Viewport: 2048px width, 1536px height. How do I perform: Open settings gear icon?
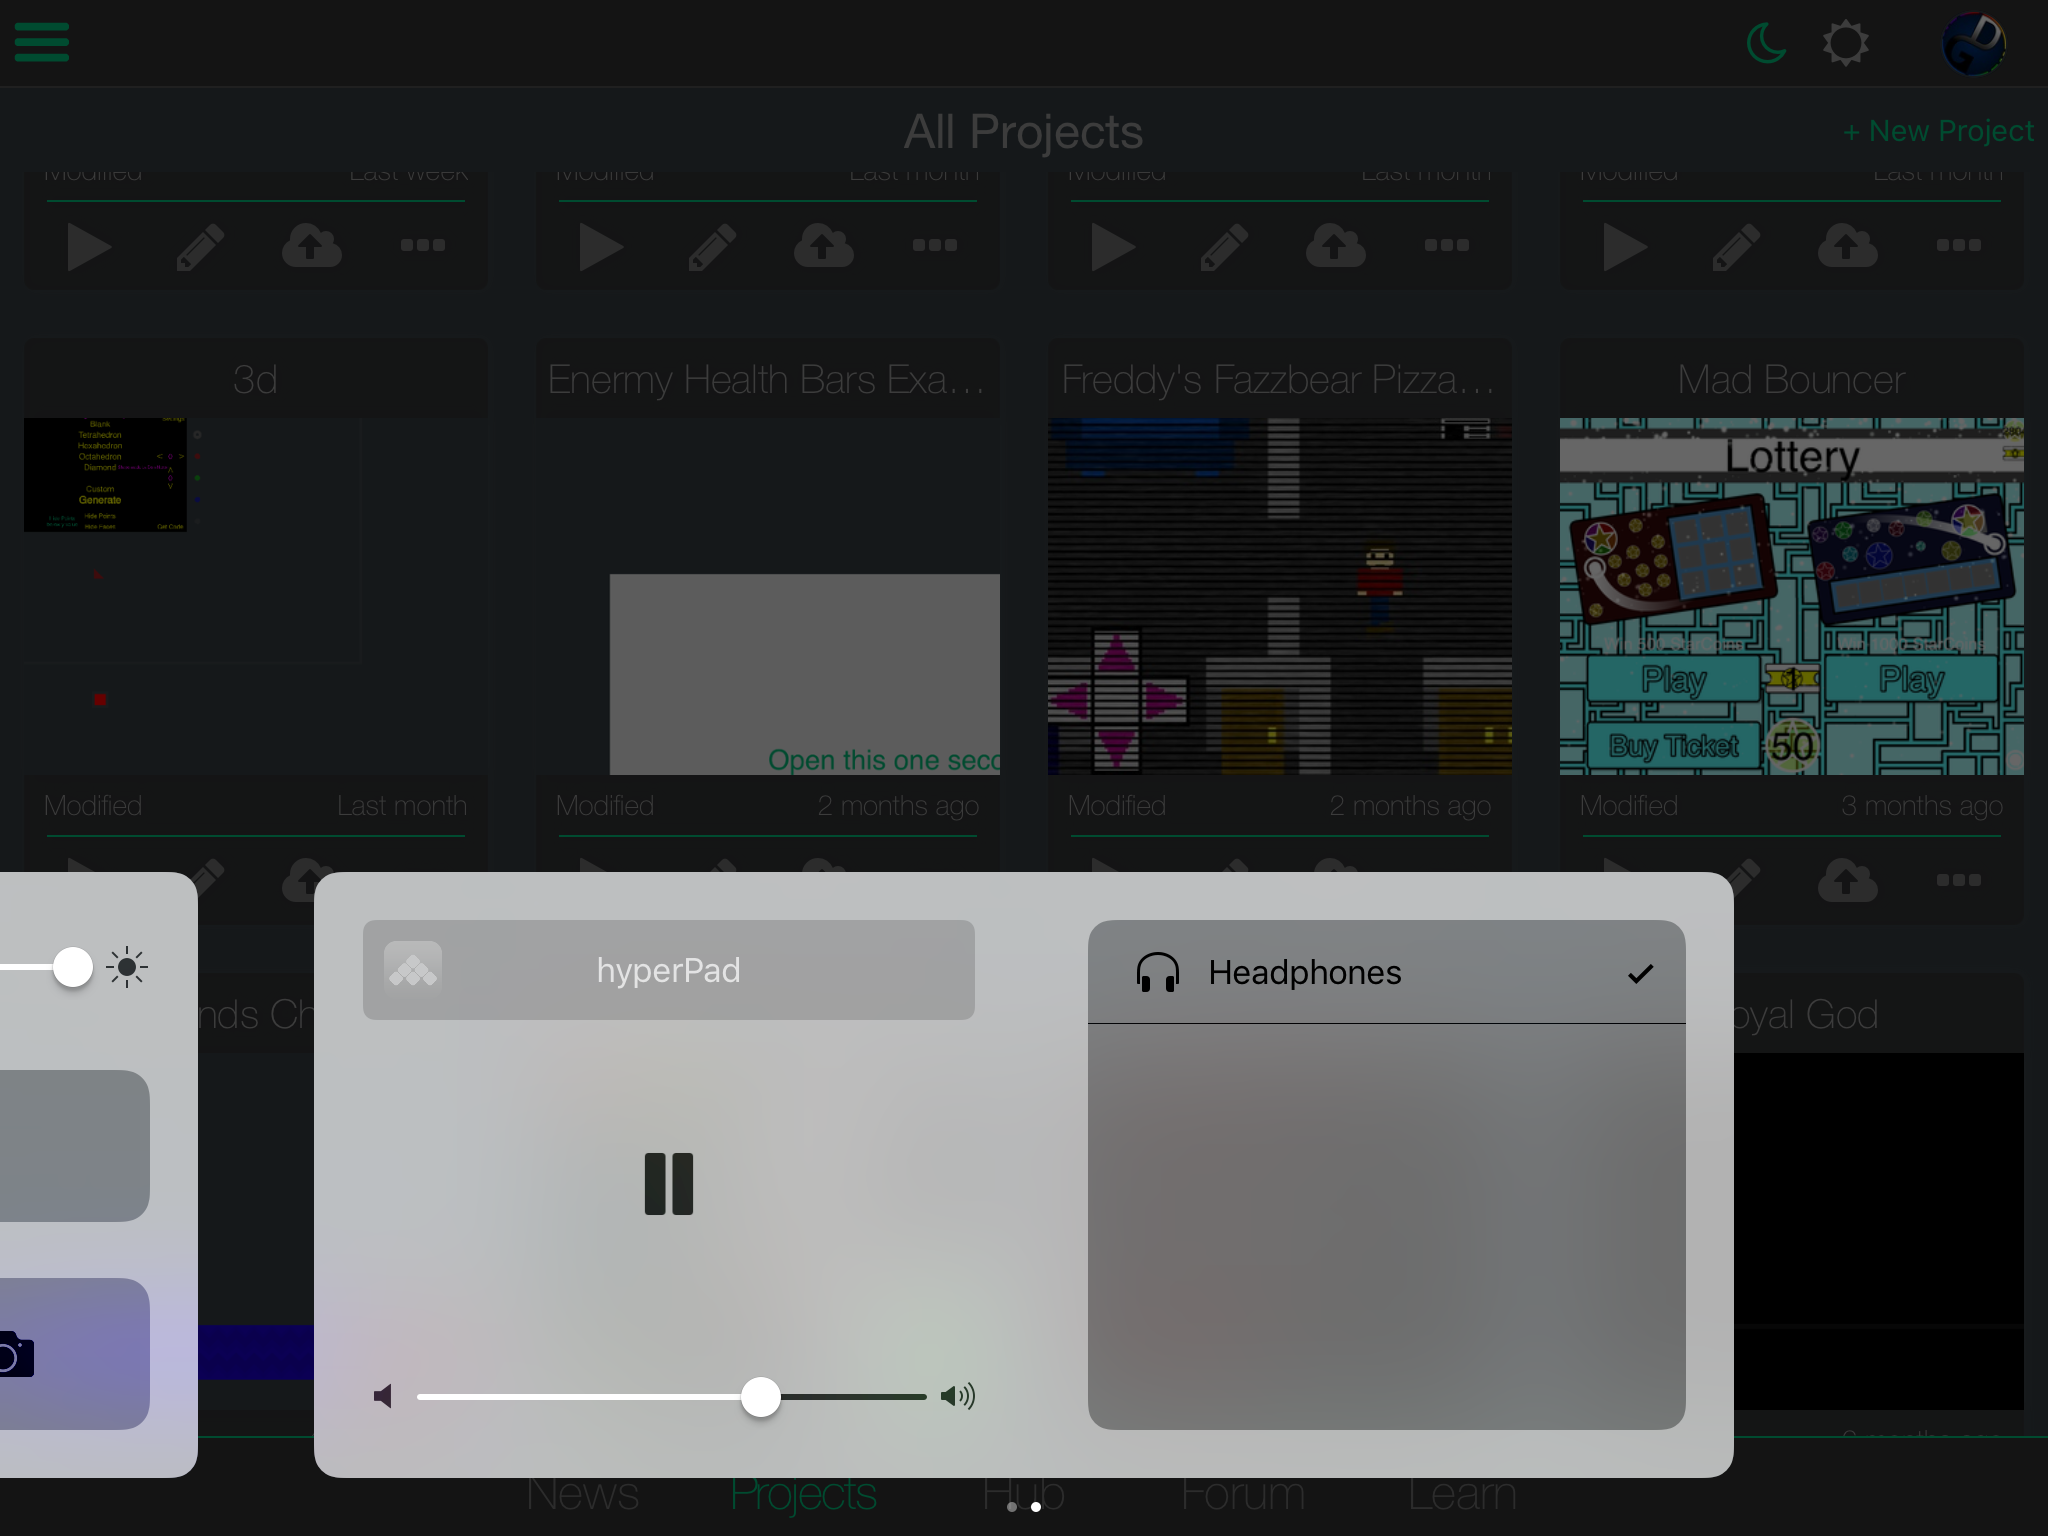tap(1845, 43)
